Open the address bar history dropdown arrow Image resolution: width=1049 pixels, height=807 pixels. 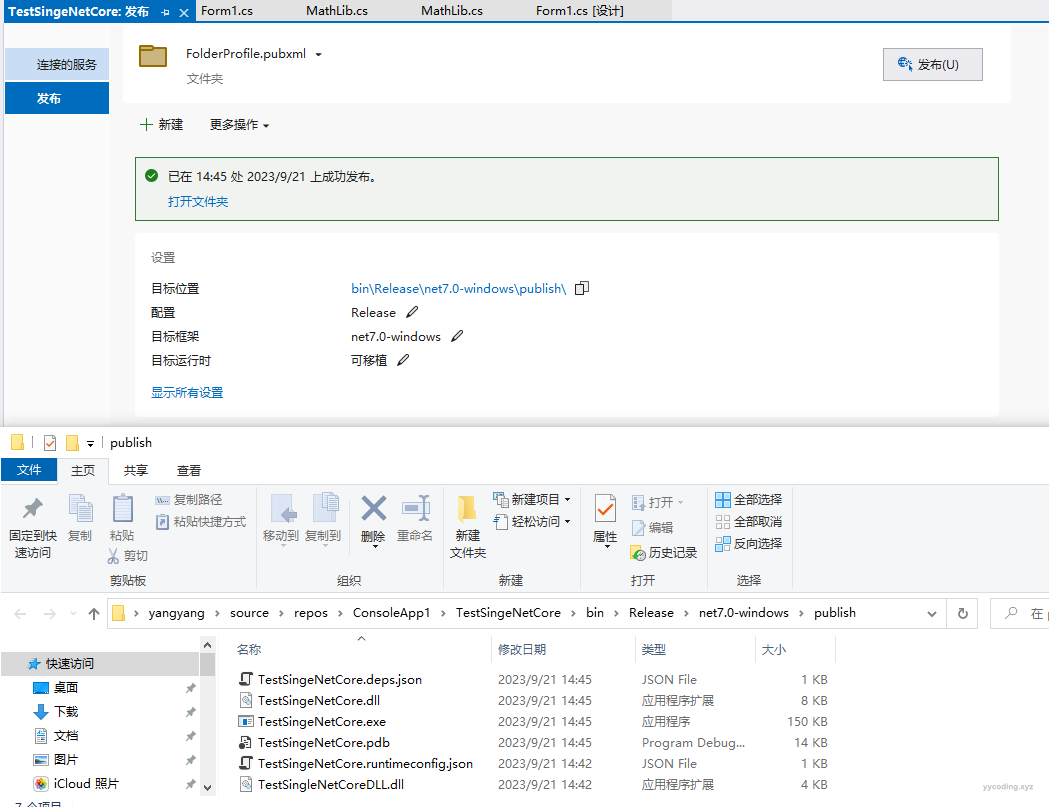[x=932, y=613]
